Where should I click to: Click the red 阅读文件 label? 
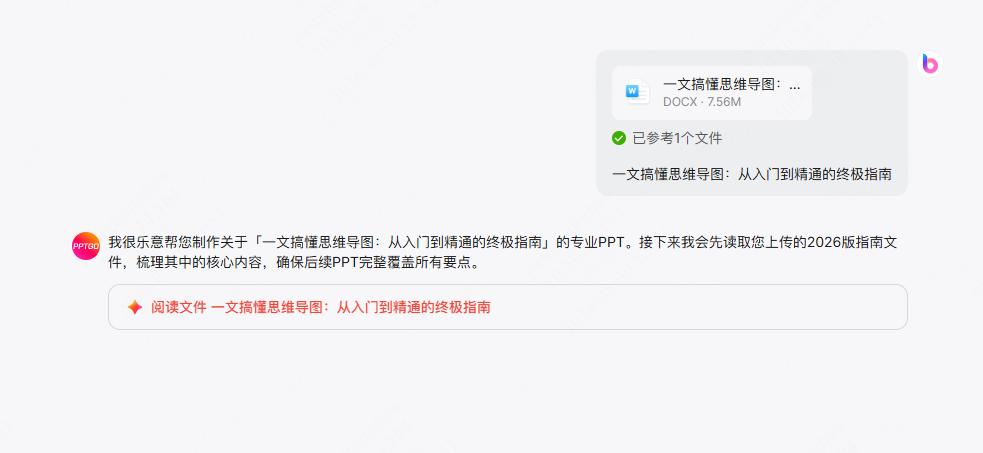(x=179, y=307)
